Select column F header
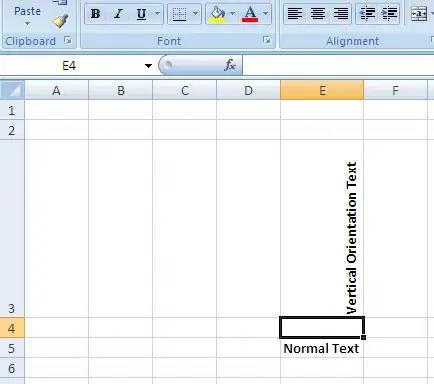The width and height of the screenshot is (434, 384). pyautogui.click(x=395, y=90)
